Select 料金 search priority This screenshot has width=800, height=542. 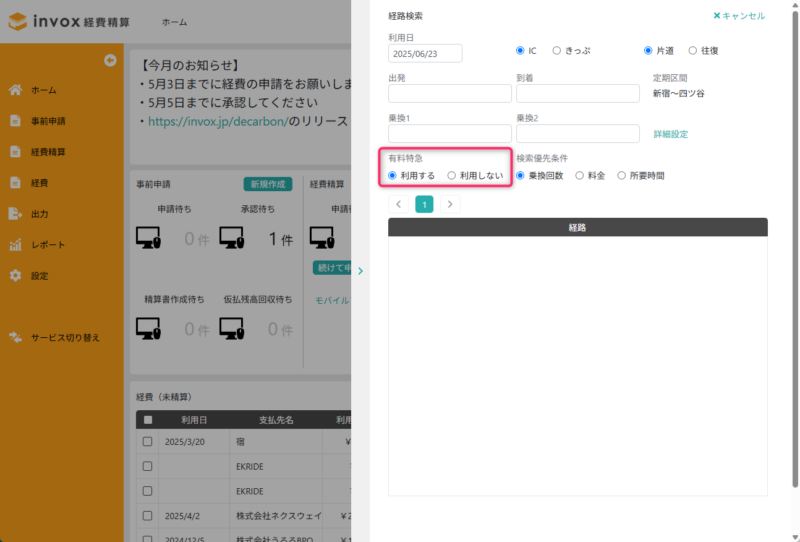(580, 176)
